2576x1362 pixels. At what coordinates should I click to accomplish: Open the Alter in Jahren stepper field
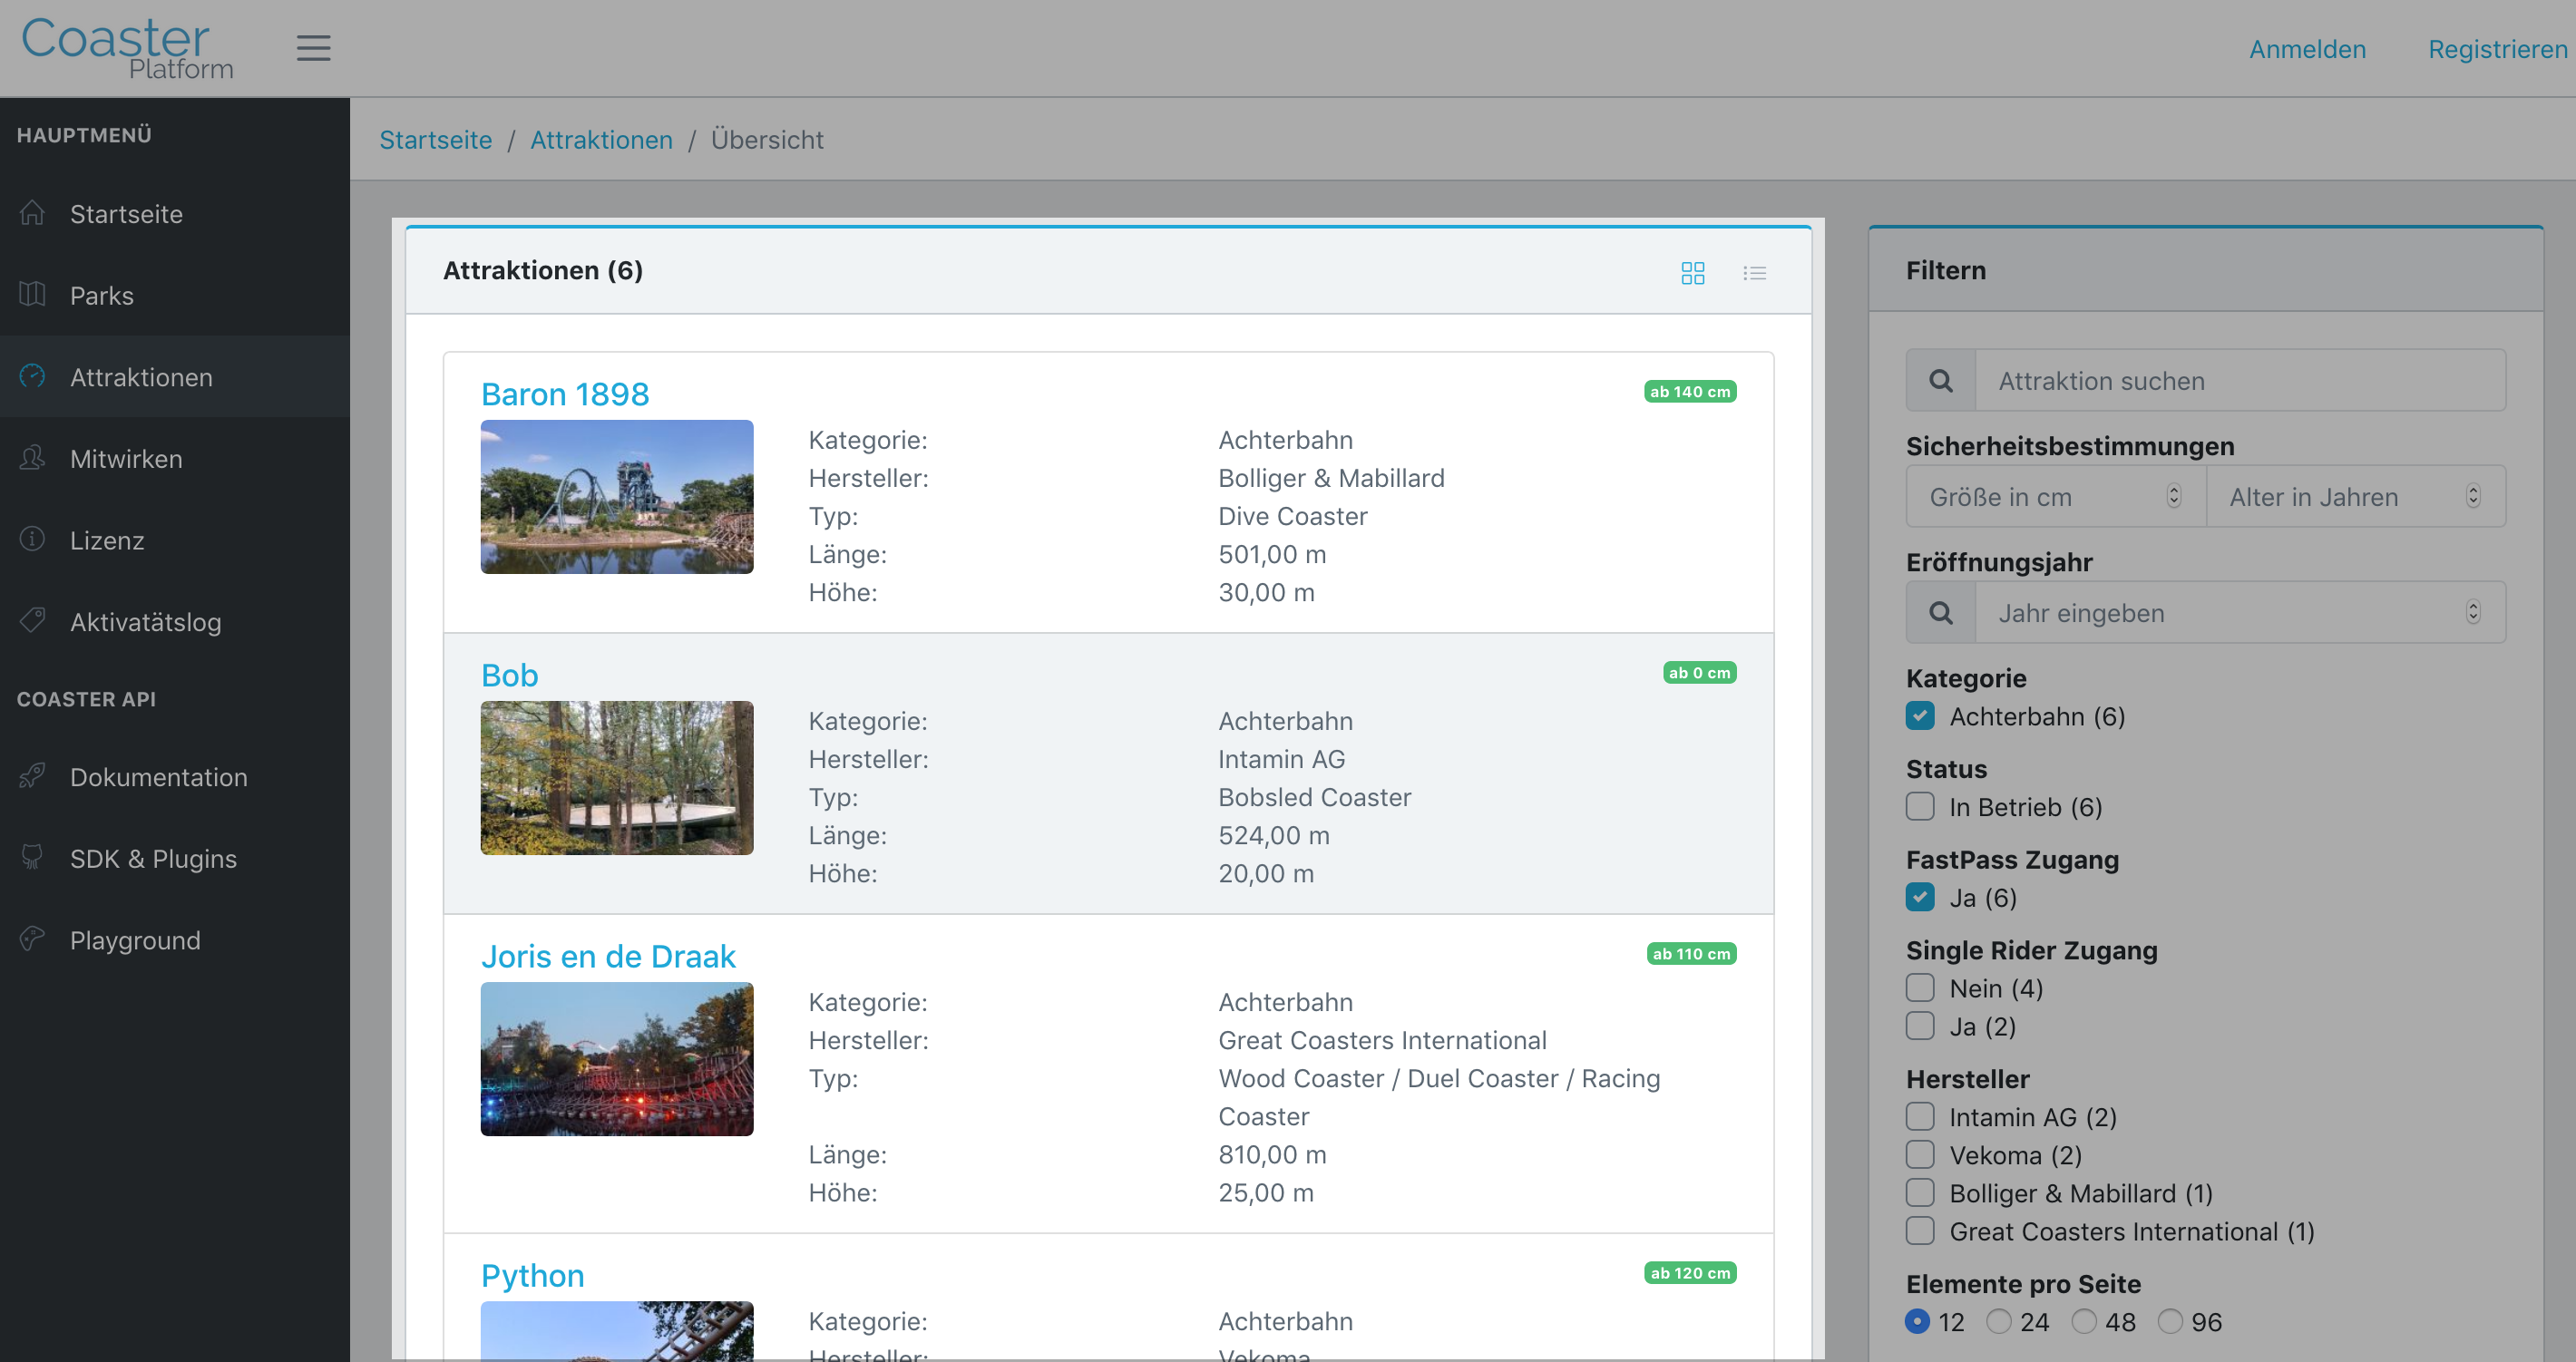point(2355,496)
